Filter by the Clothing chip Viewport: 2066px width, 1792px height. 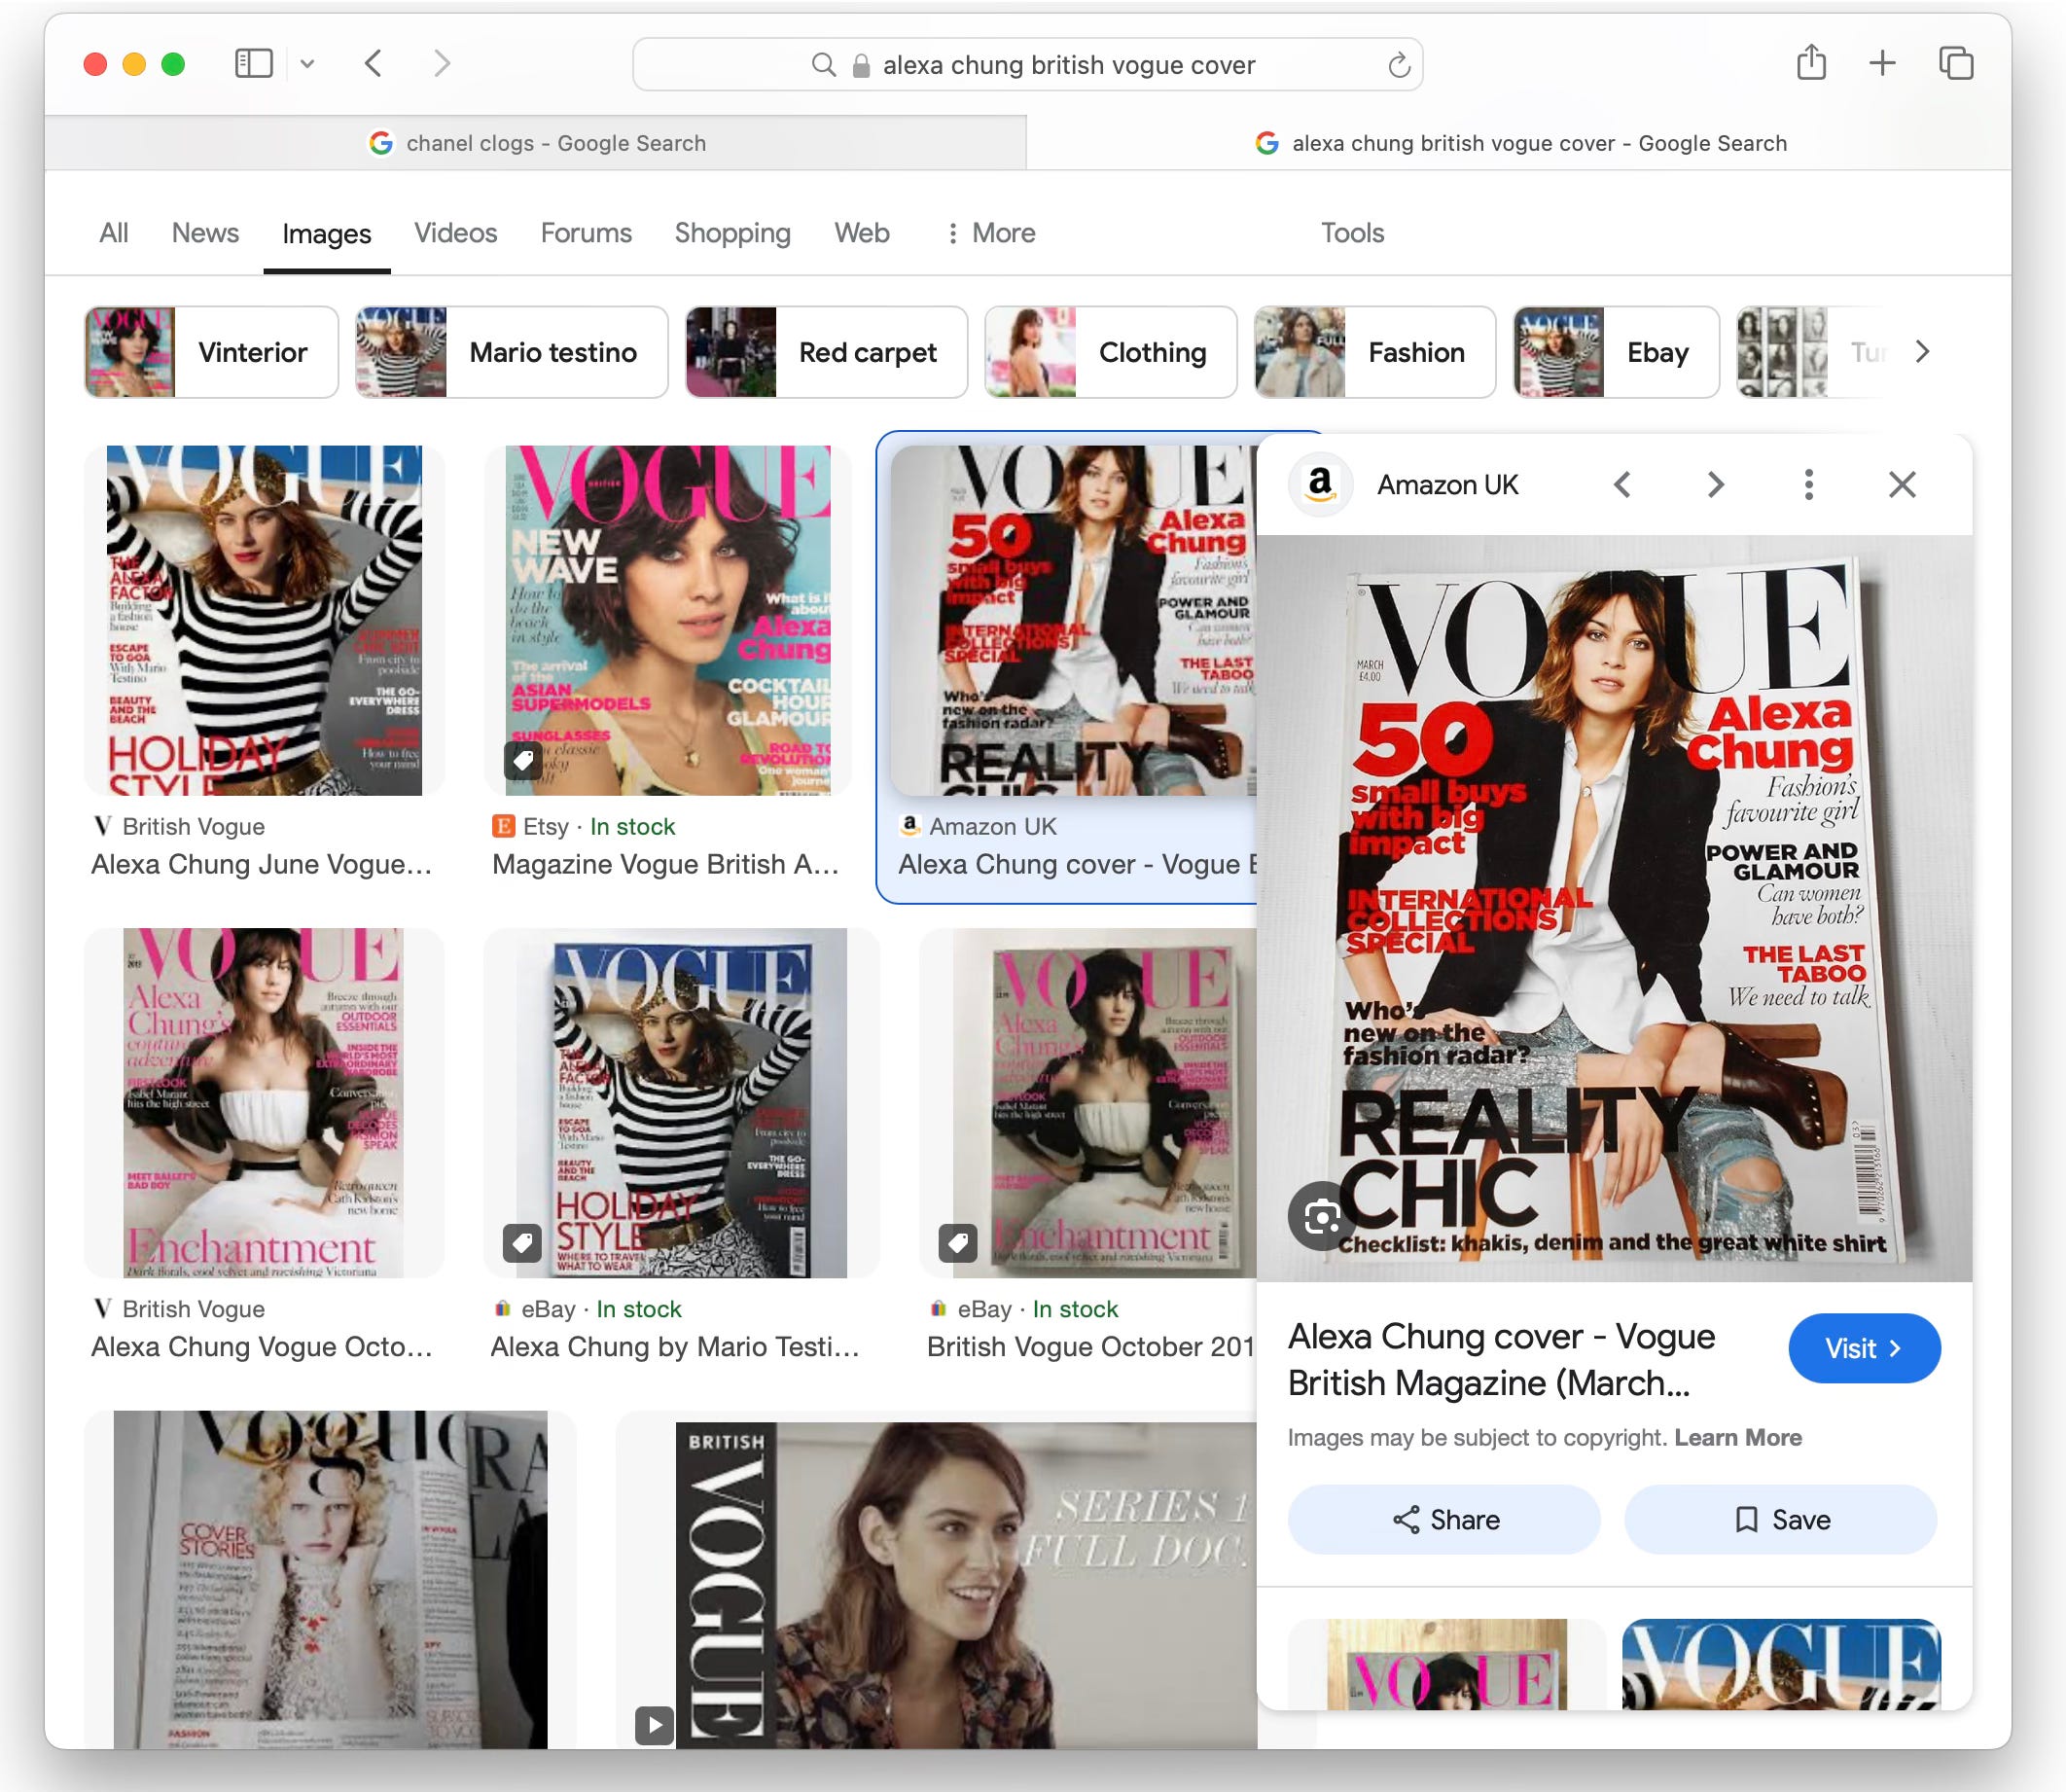pyautogui.click(x=1111, y=352)
